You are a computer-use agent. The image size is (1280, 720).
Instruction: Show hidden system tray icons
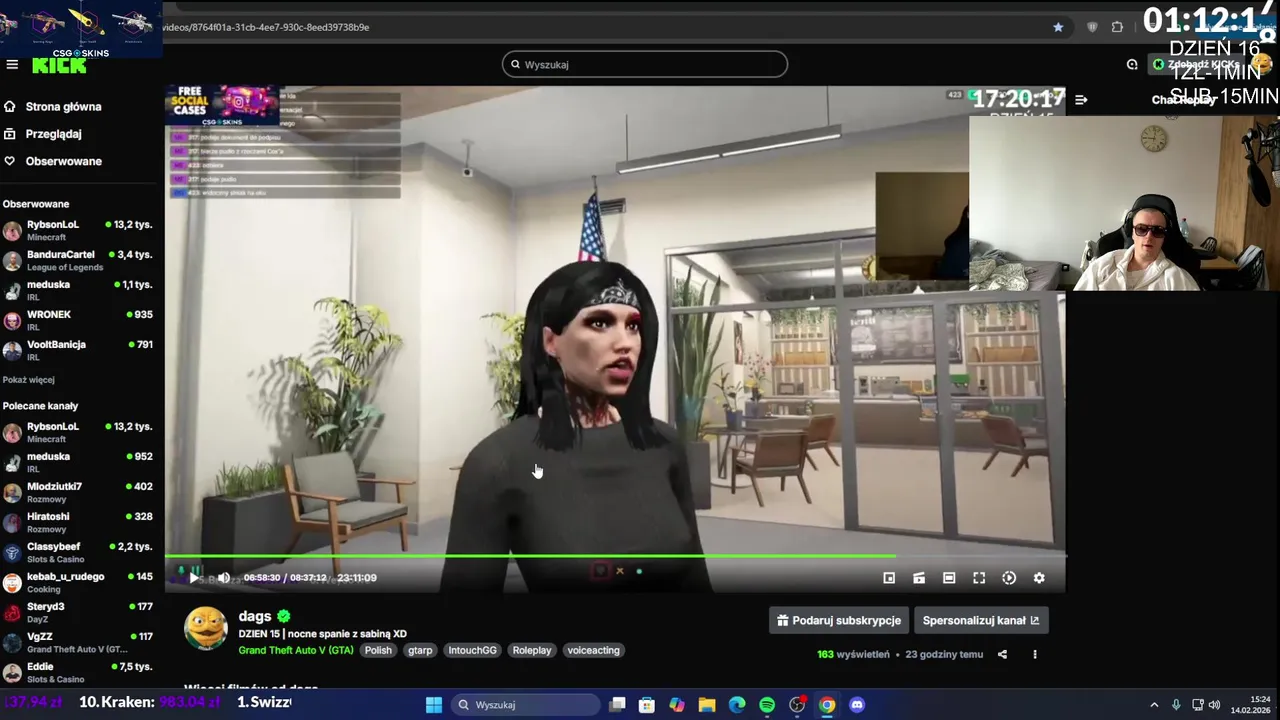click(1154, 705)
